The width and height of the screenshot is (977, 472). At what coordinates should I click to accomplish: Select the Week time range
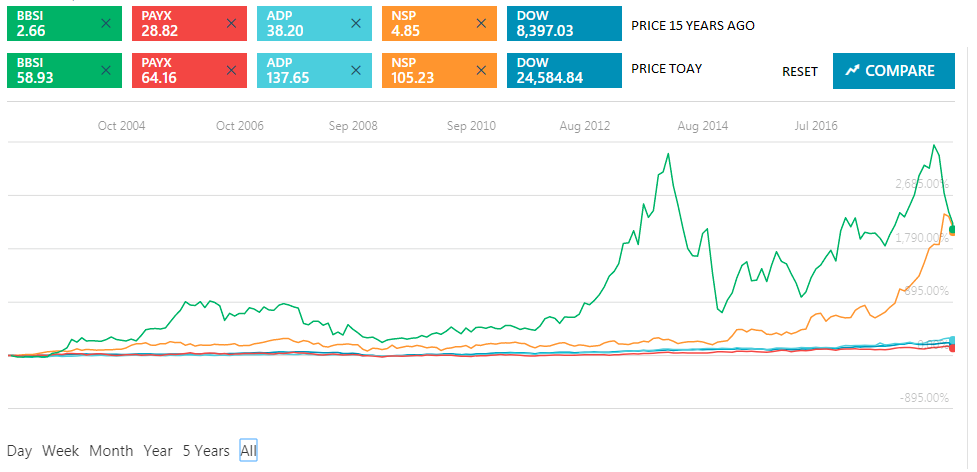pyautogui.click(x=60, y=451)
